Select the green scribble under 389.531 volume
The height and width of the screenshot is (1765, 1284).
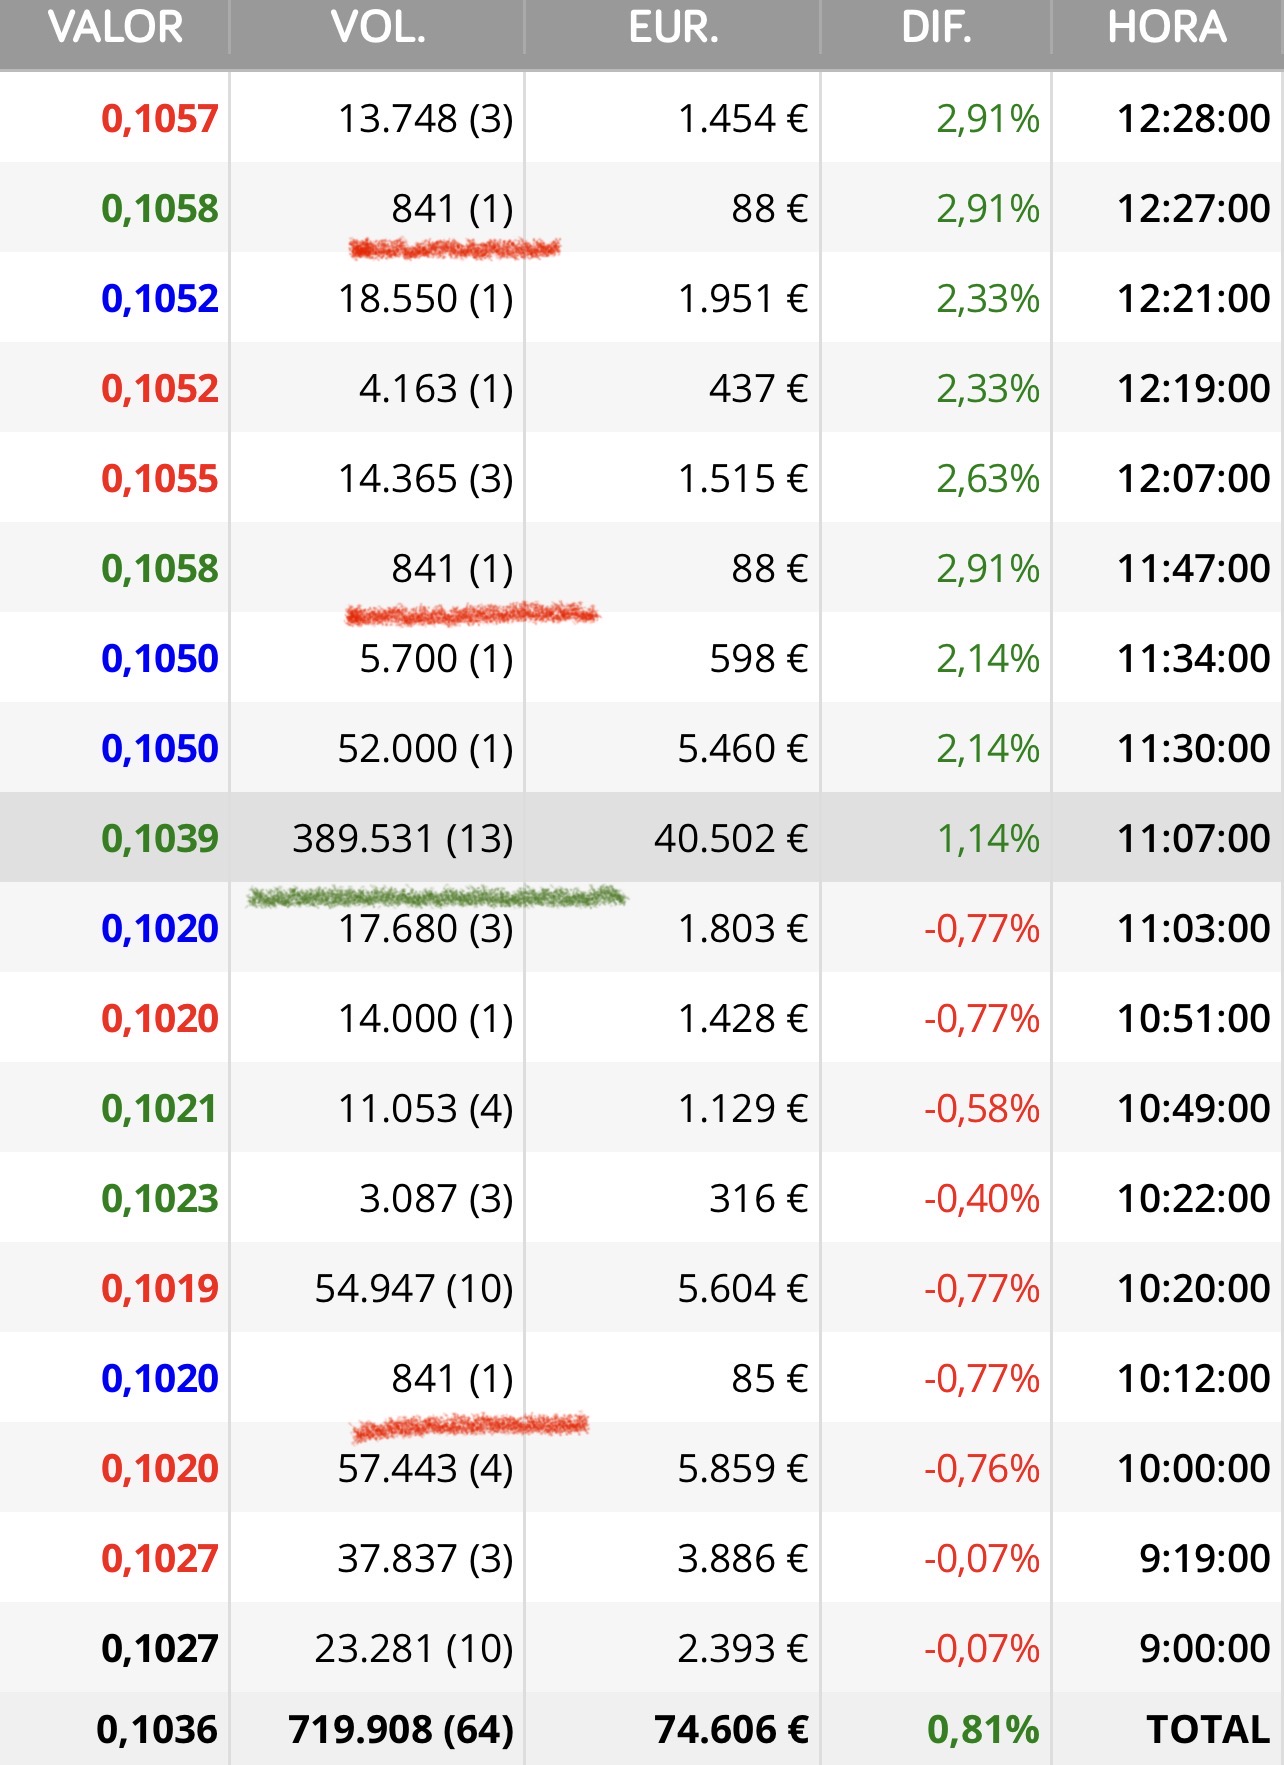point(436,896)
